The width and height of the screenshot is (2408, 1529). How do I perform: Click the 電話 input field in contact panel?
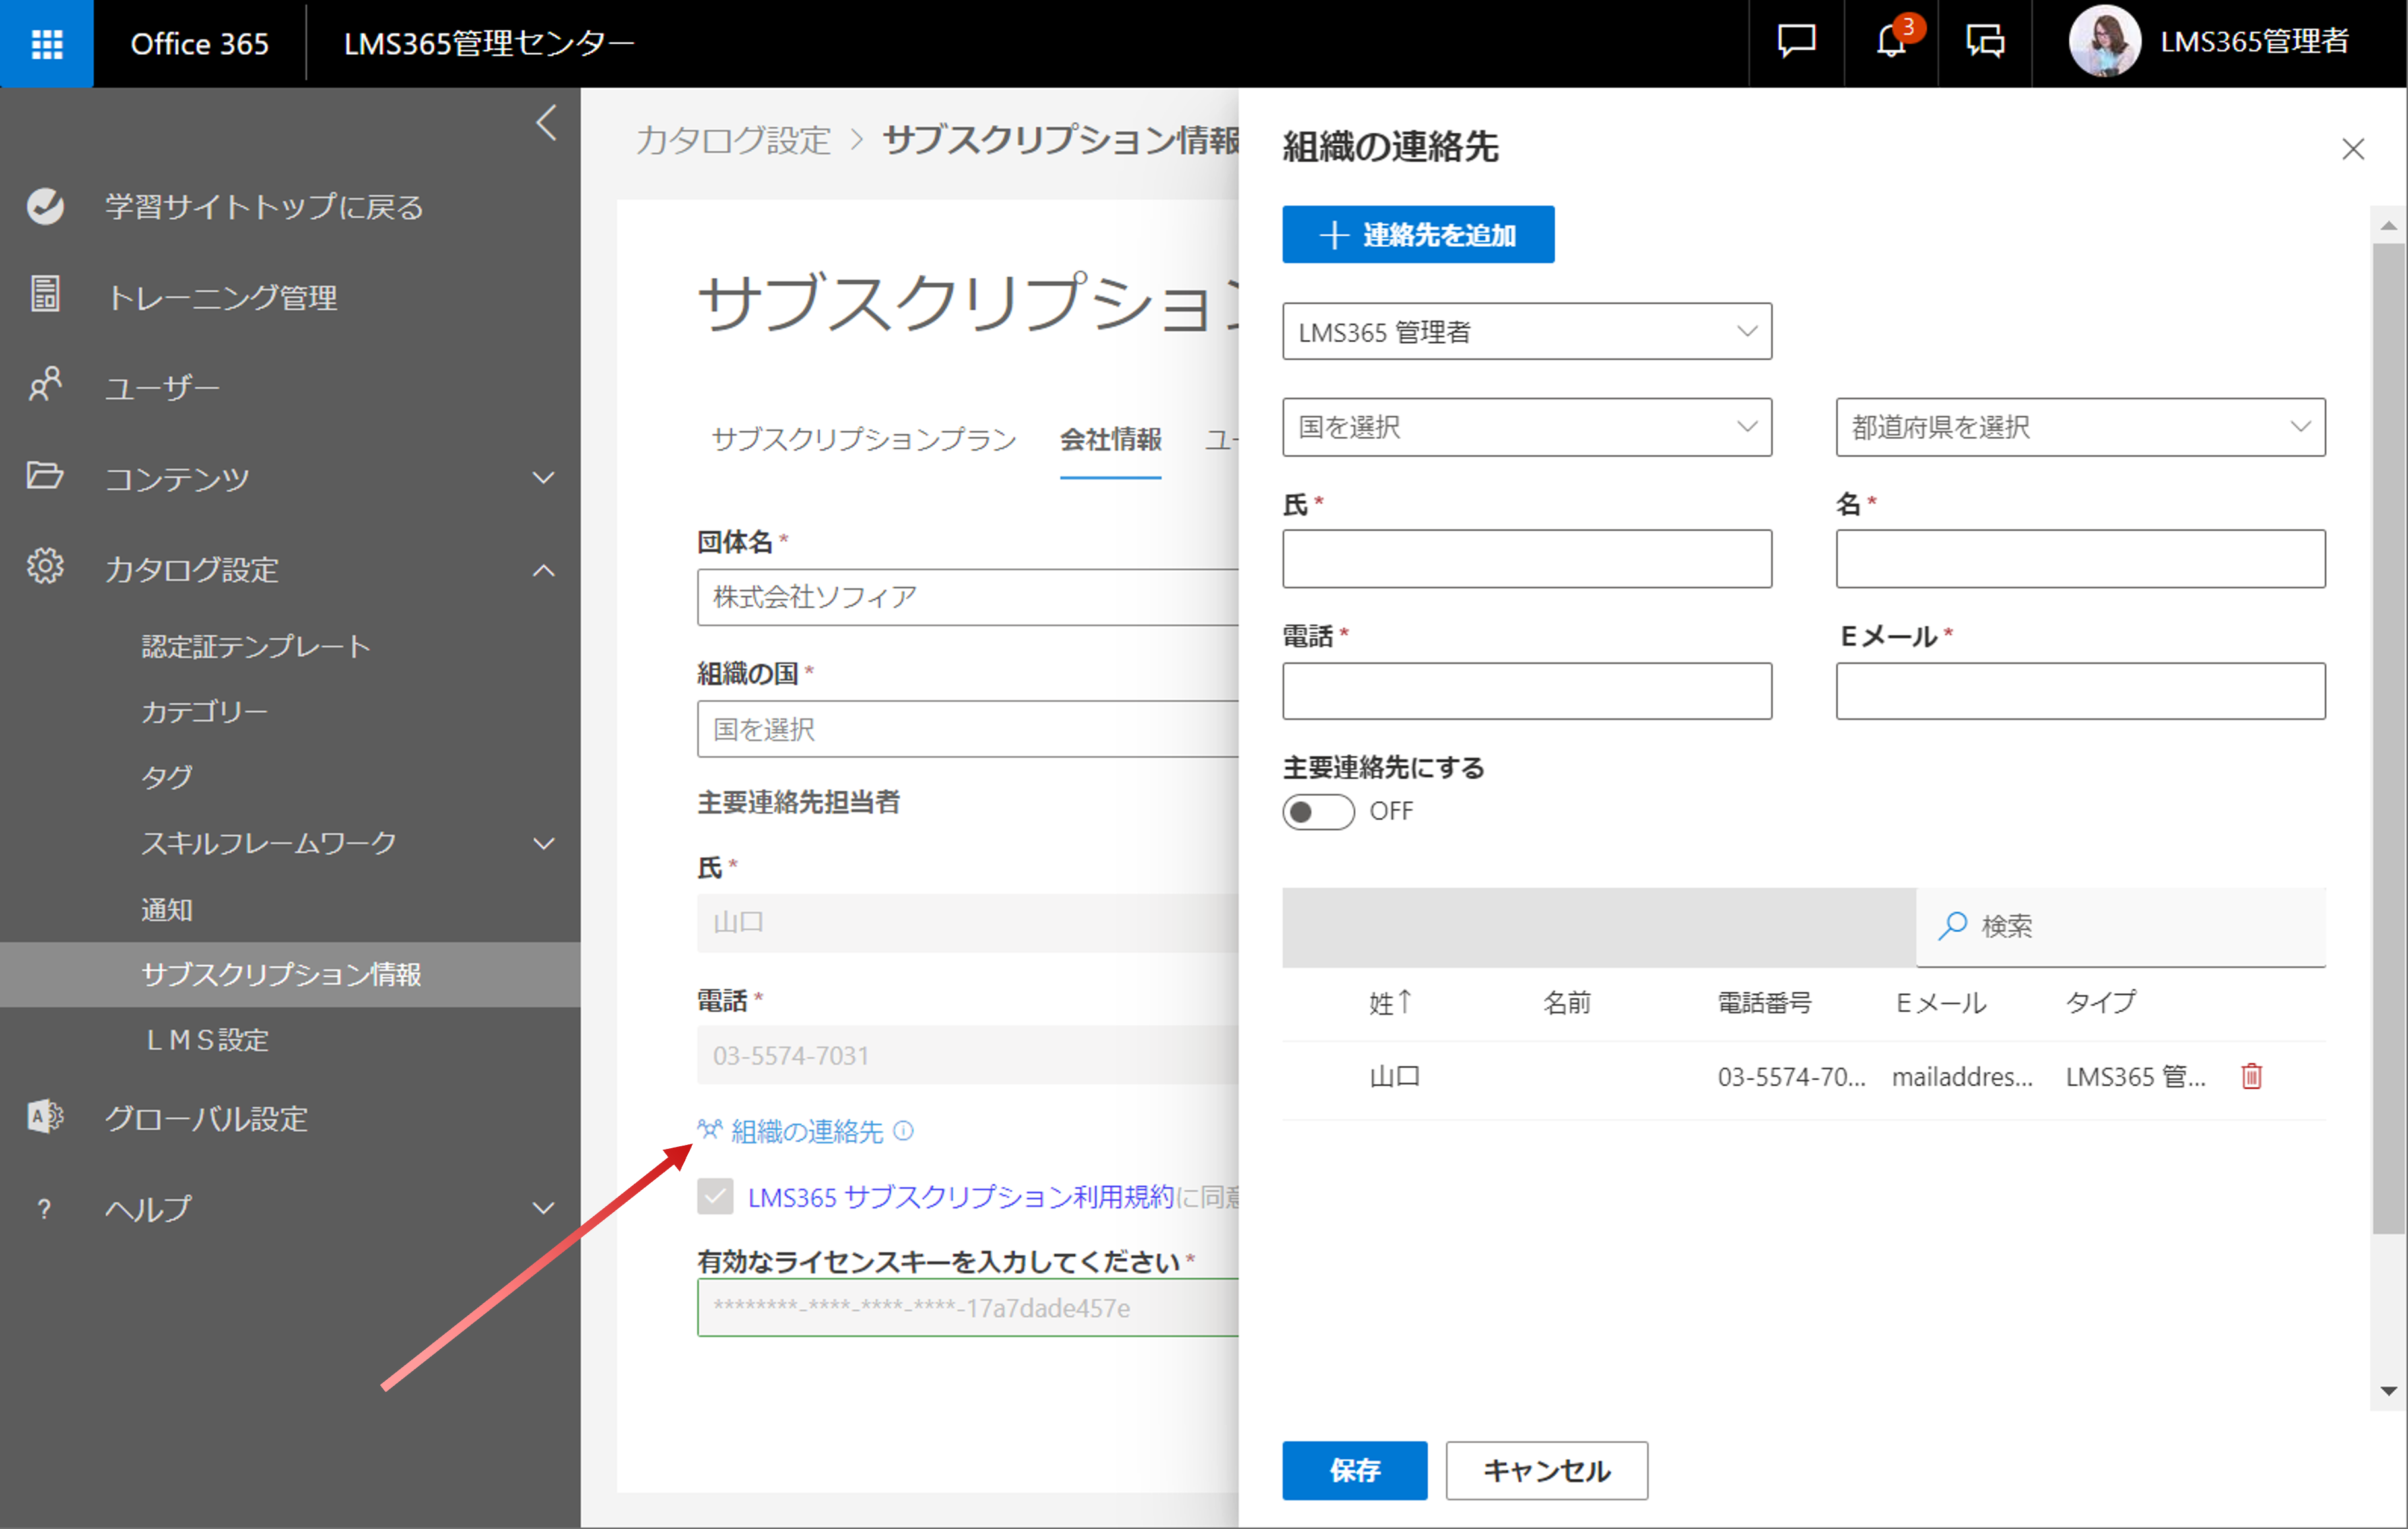[x=1527, y=690]
